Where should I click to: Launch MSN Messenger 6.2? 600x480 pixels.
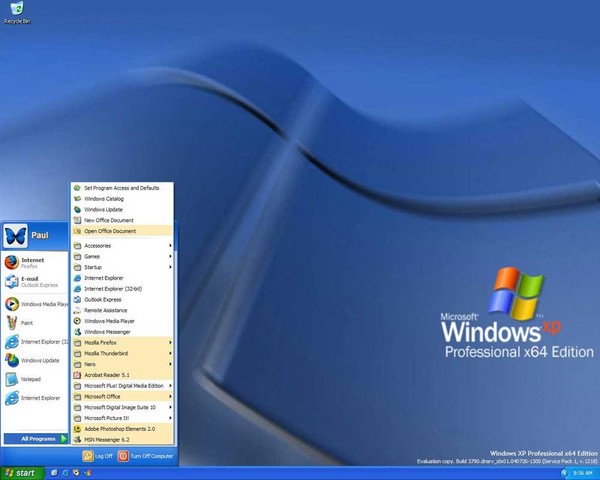coord(122,439)
